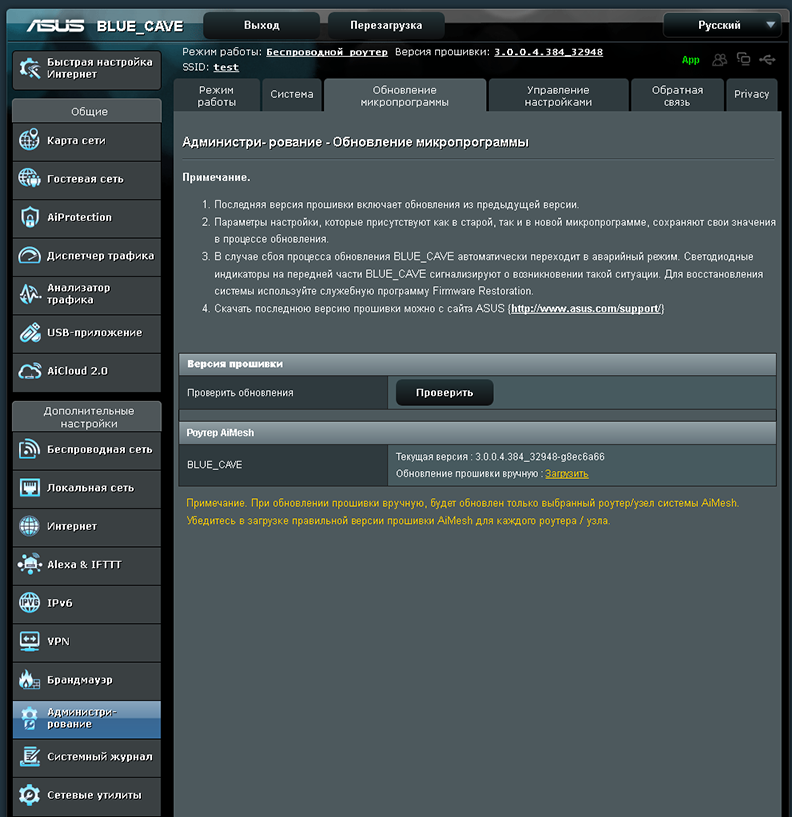Click the System Log icon

click(29, 757)
